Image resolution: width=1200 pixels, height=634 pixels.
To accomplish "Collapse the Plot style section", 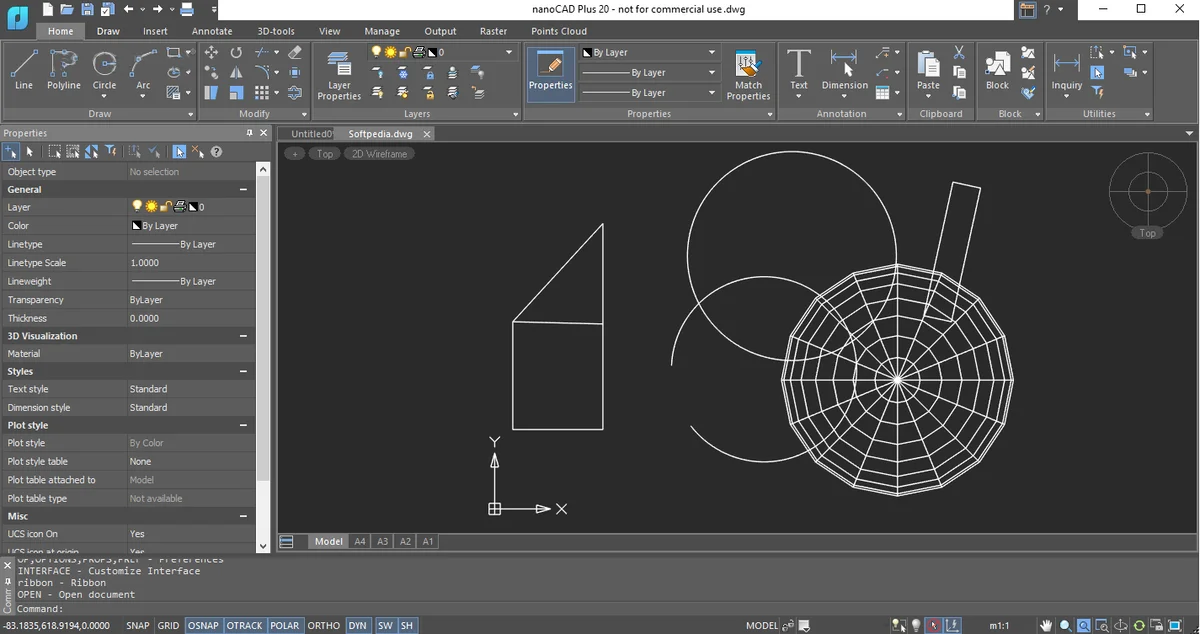I will 243,425.
